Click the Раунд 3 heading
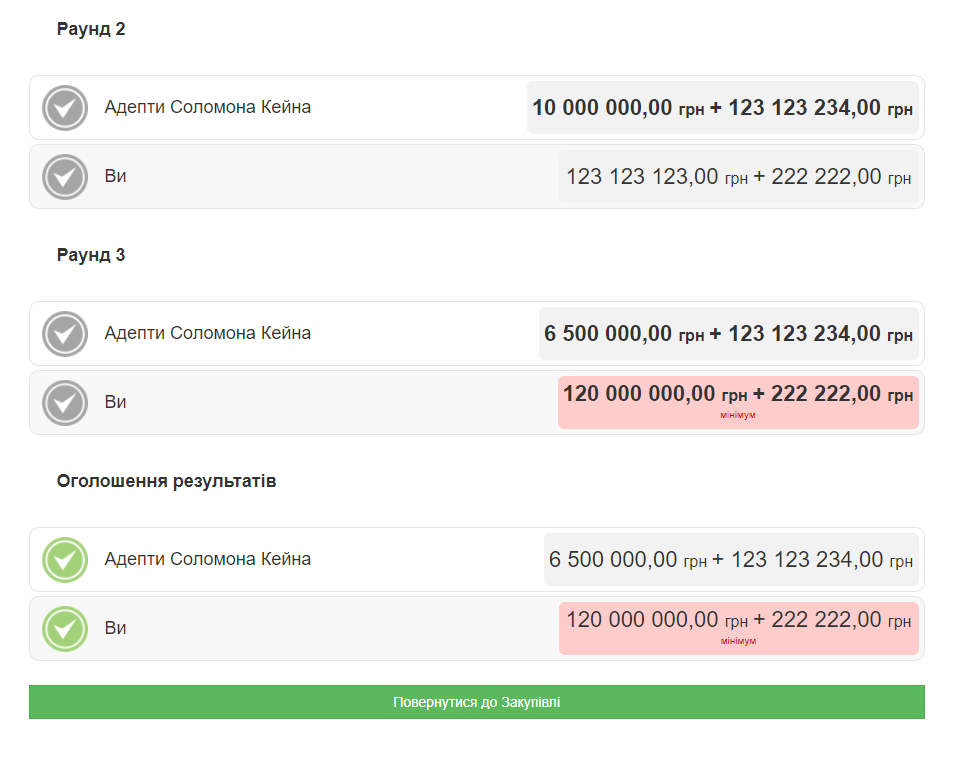The width and height of the screenshot is (963, 766). point(91,255)
